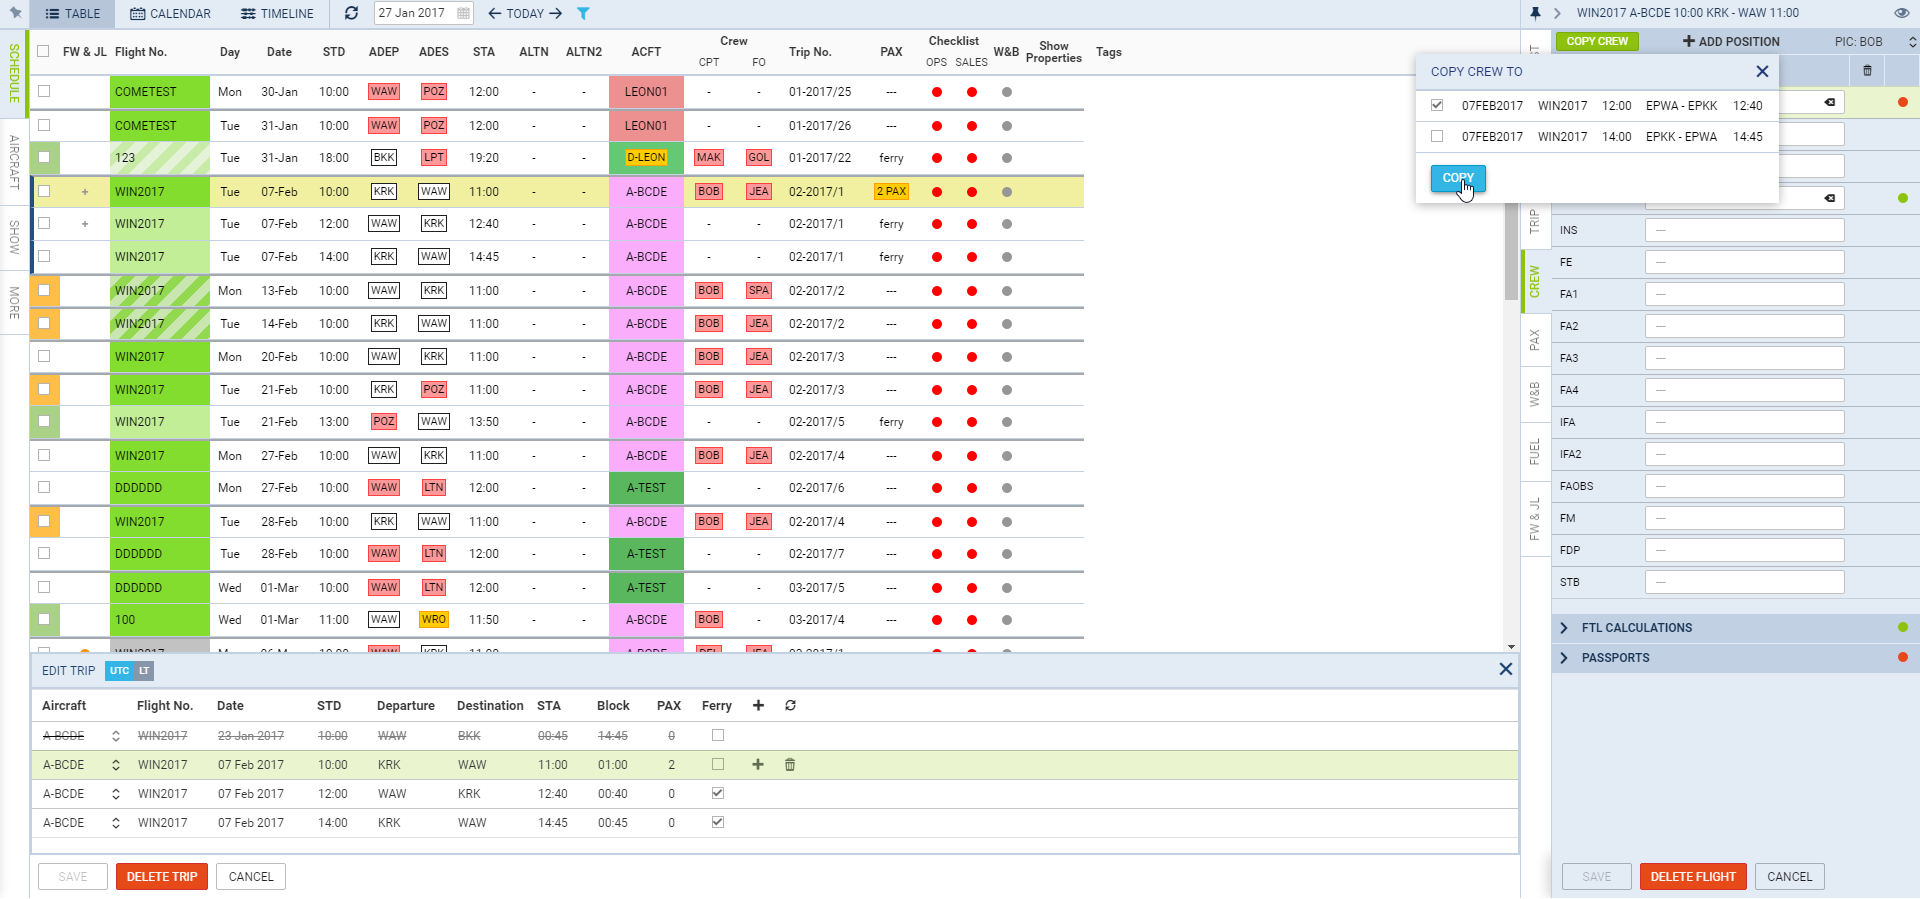Click the green COPY CREW button
Image resolution: width=1920 pixels, height=899 pixels.
point(1597,41)
